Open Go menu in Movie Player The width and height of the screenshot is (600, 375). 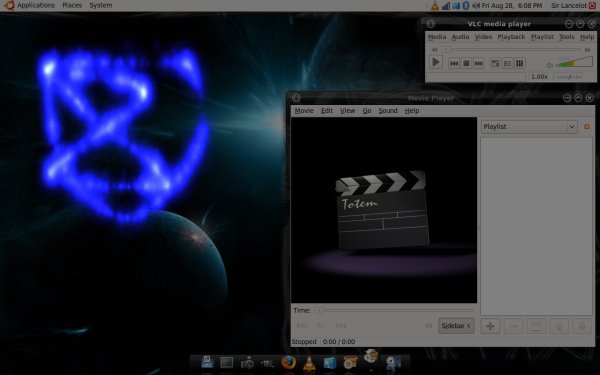[x=367, y=111]
